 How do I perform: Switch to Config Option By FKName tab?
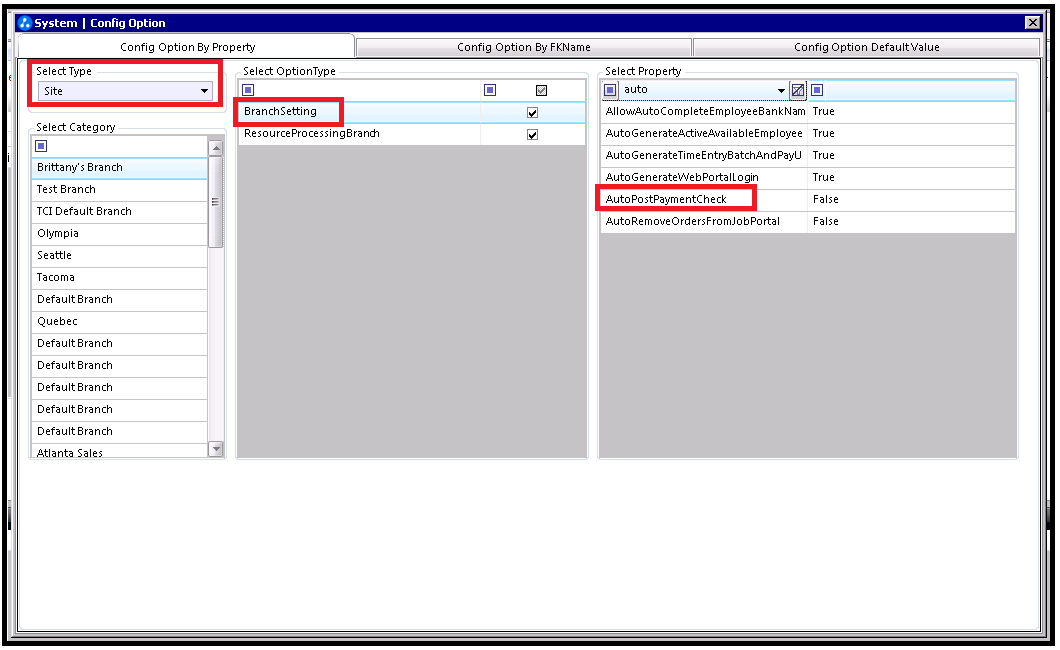tap(523, 47)
